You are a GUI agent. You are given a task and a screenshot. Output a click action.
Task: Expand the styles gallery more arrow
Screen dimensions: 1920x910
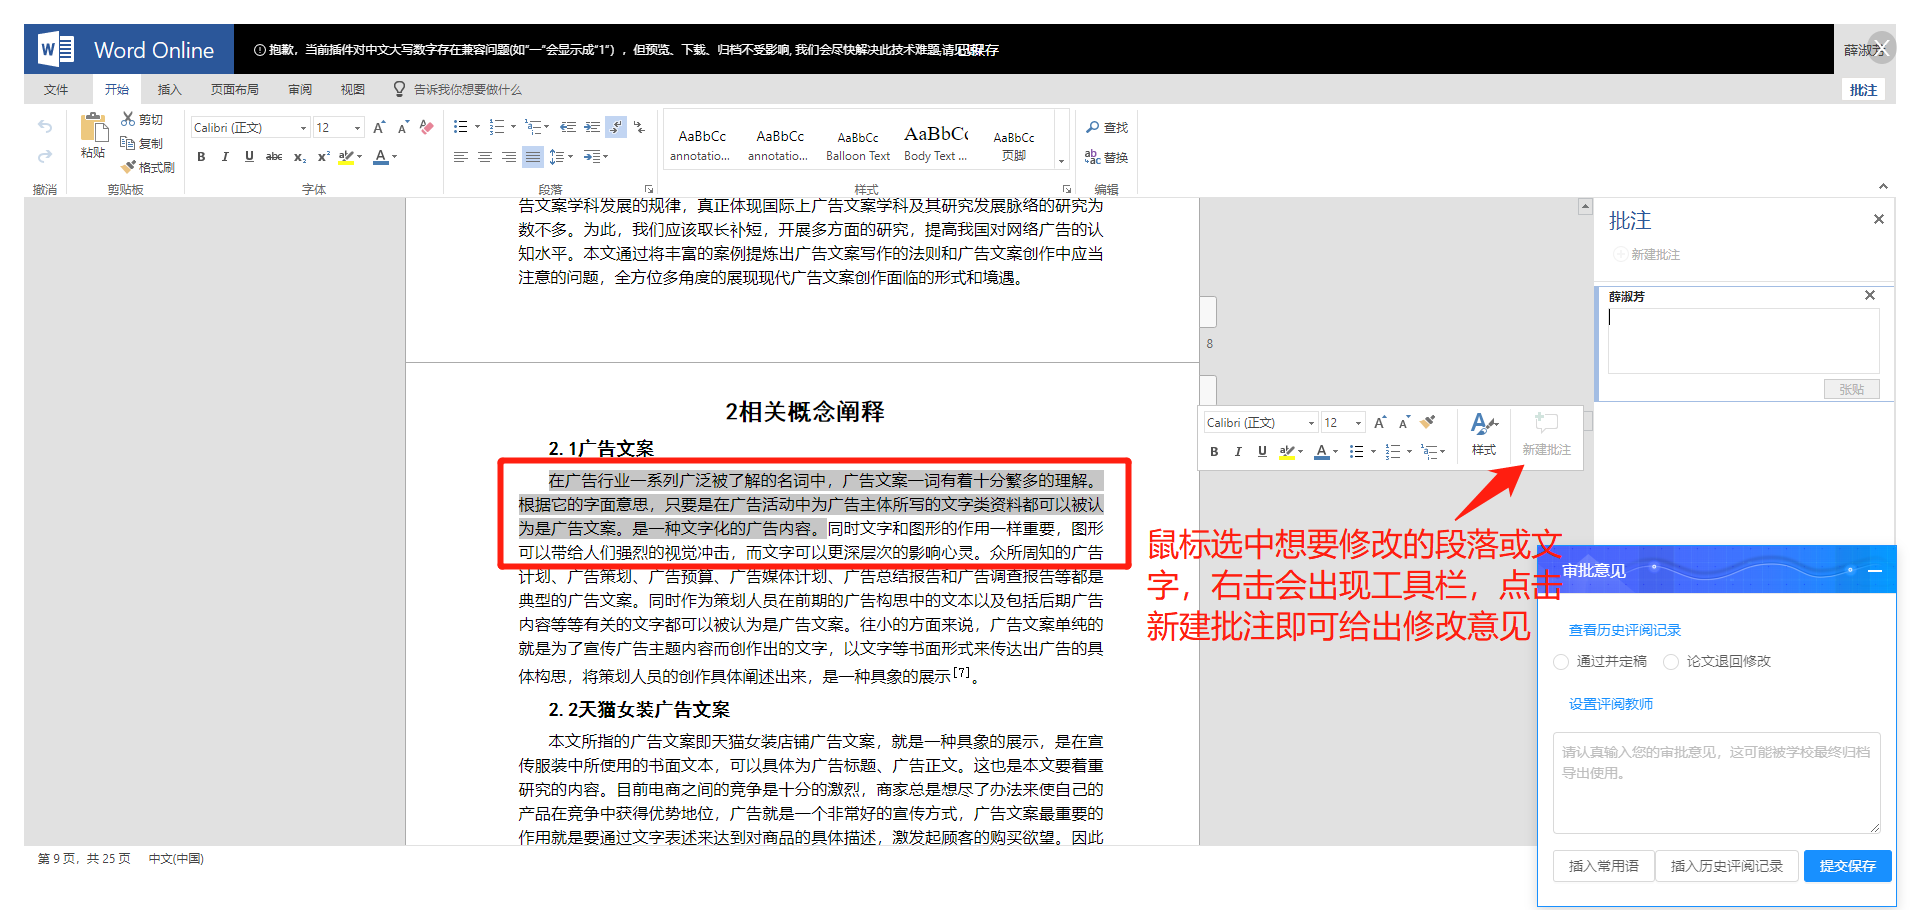1061,161
